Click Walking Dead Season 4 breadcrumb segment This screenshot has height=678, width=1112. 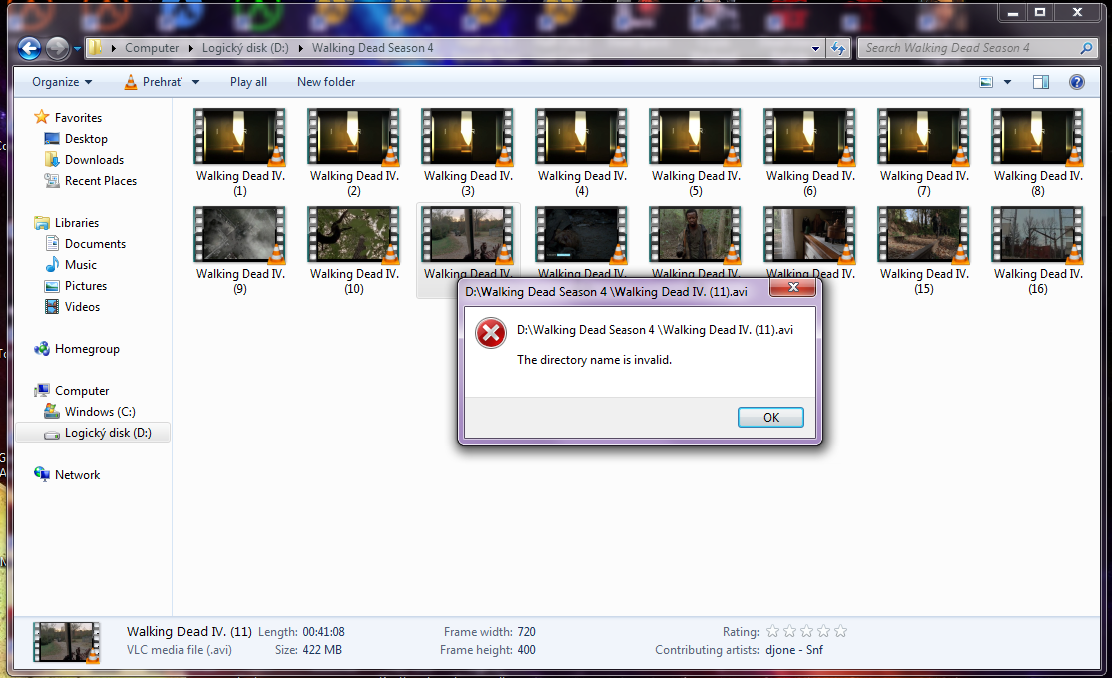372,48
